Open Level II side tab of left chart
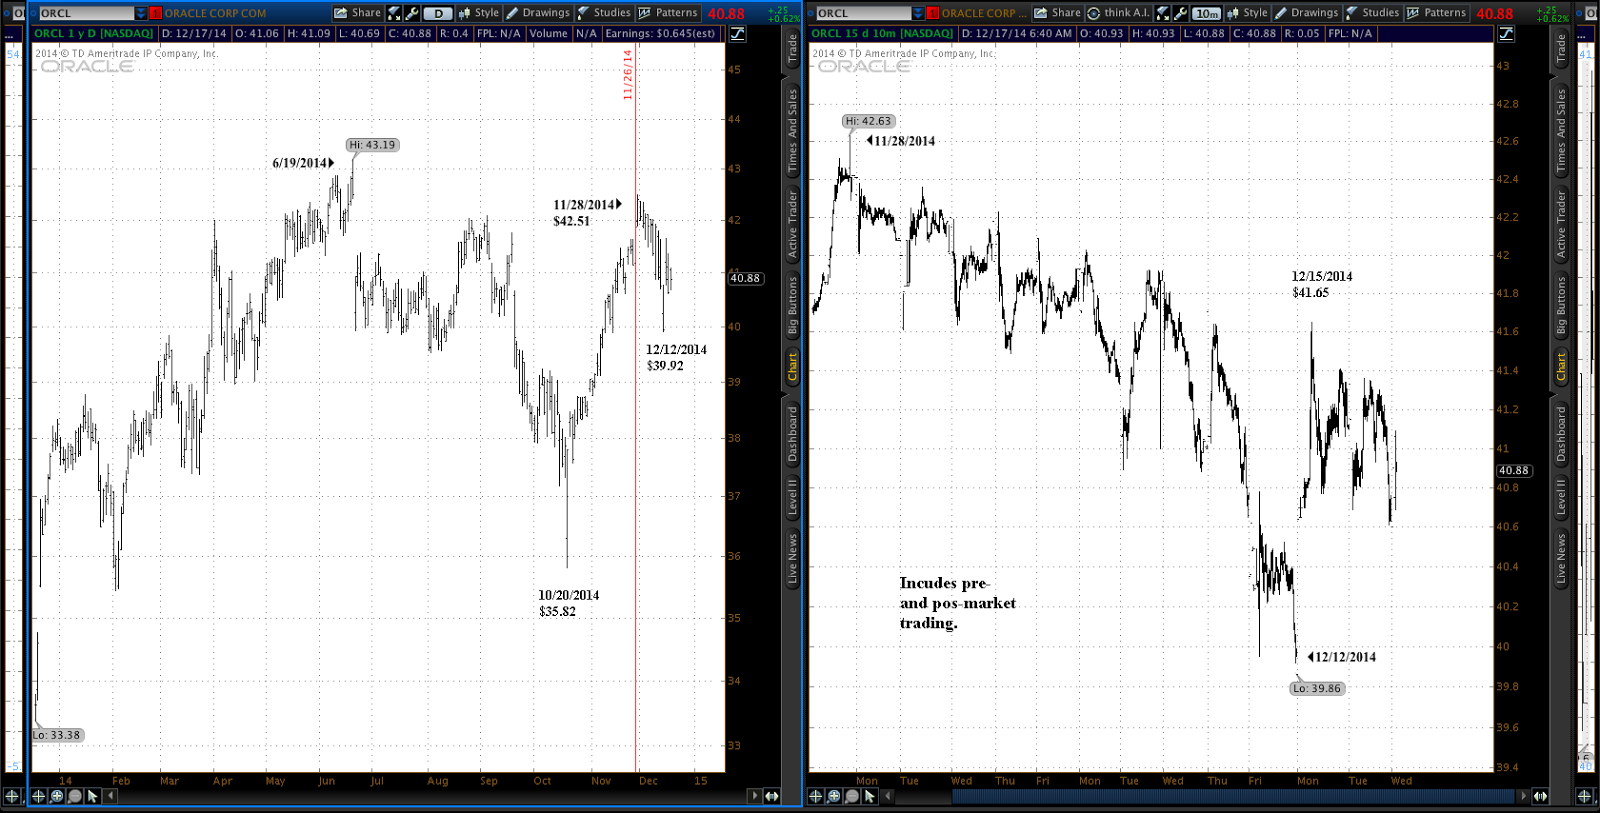1600x813 pixels. (792, 497)
